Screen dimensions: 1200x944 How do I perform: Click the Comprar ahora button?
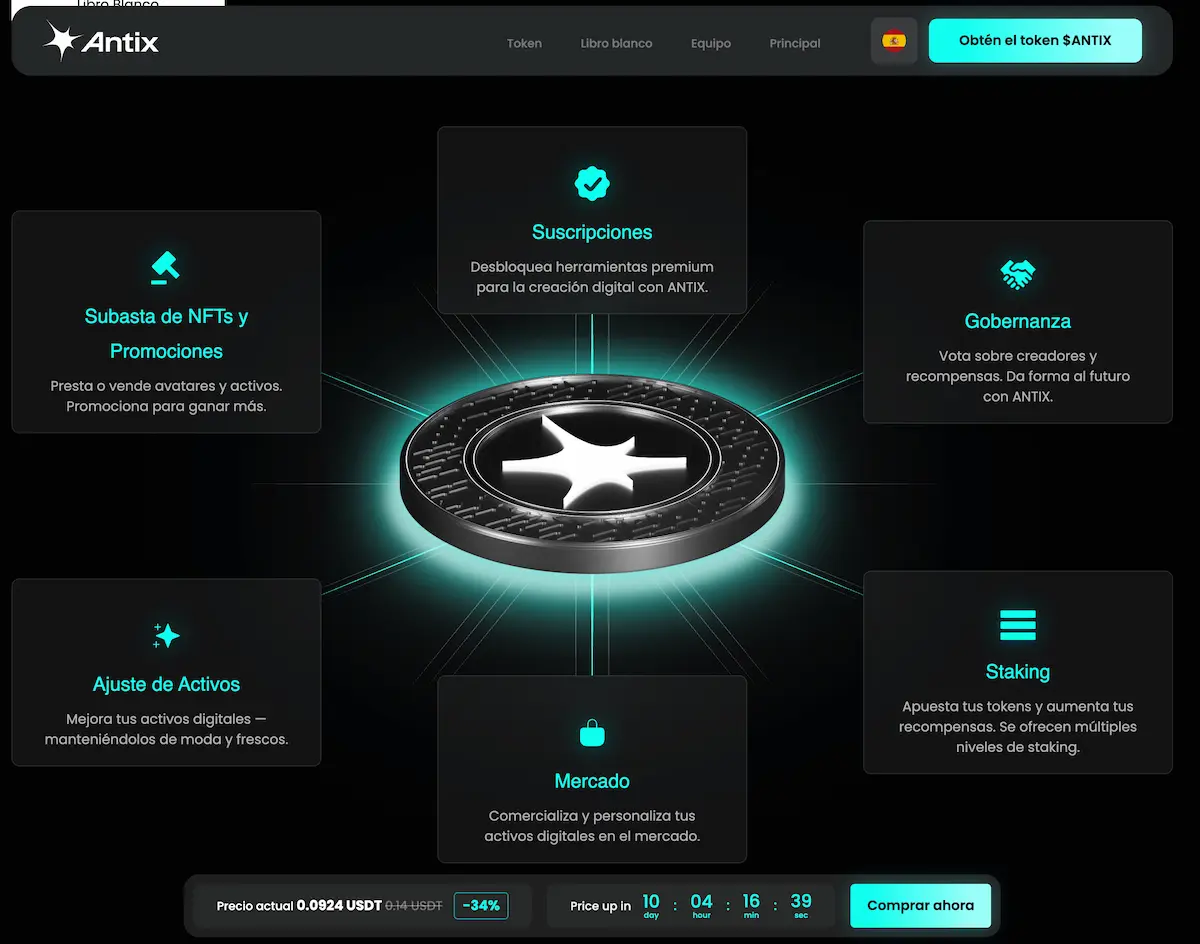pyautogui.click(x=920, y=905)
